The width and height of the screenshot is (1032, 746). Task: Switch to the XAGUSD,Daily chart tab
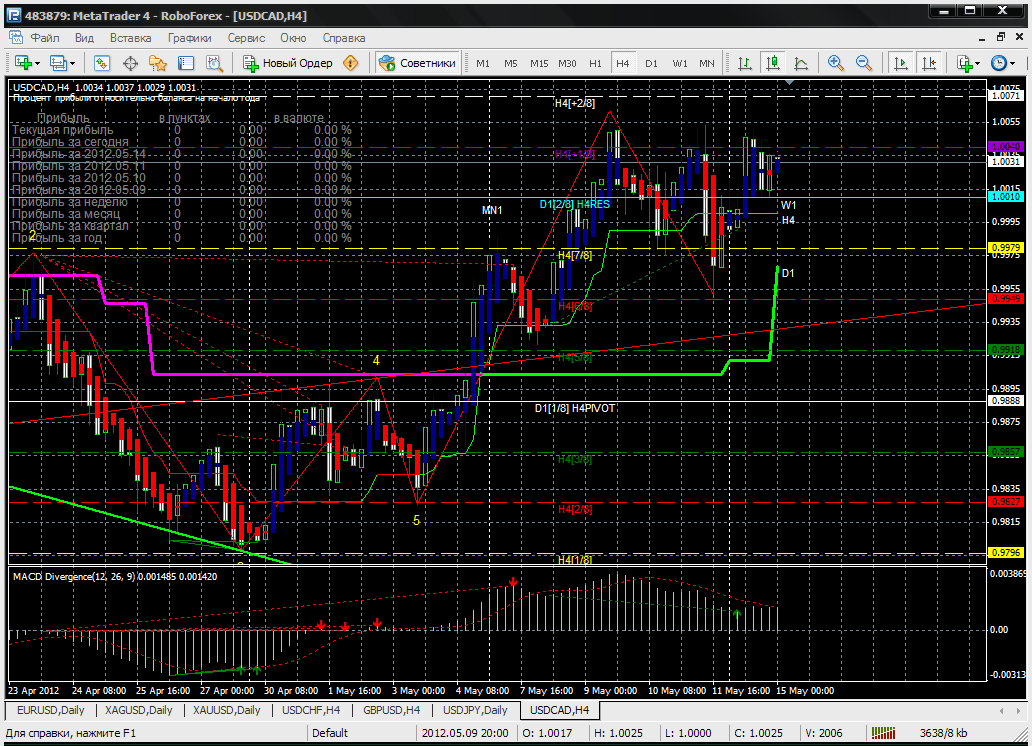pos(138,710)
